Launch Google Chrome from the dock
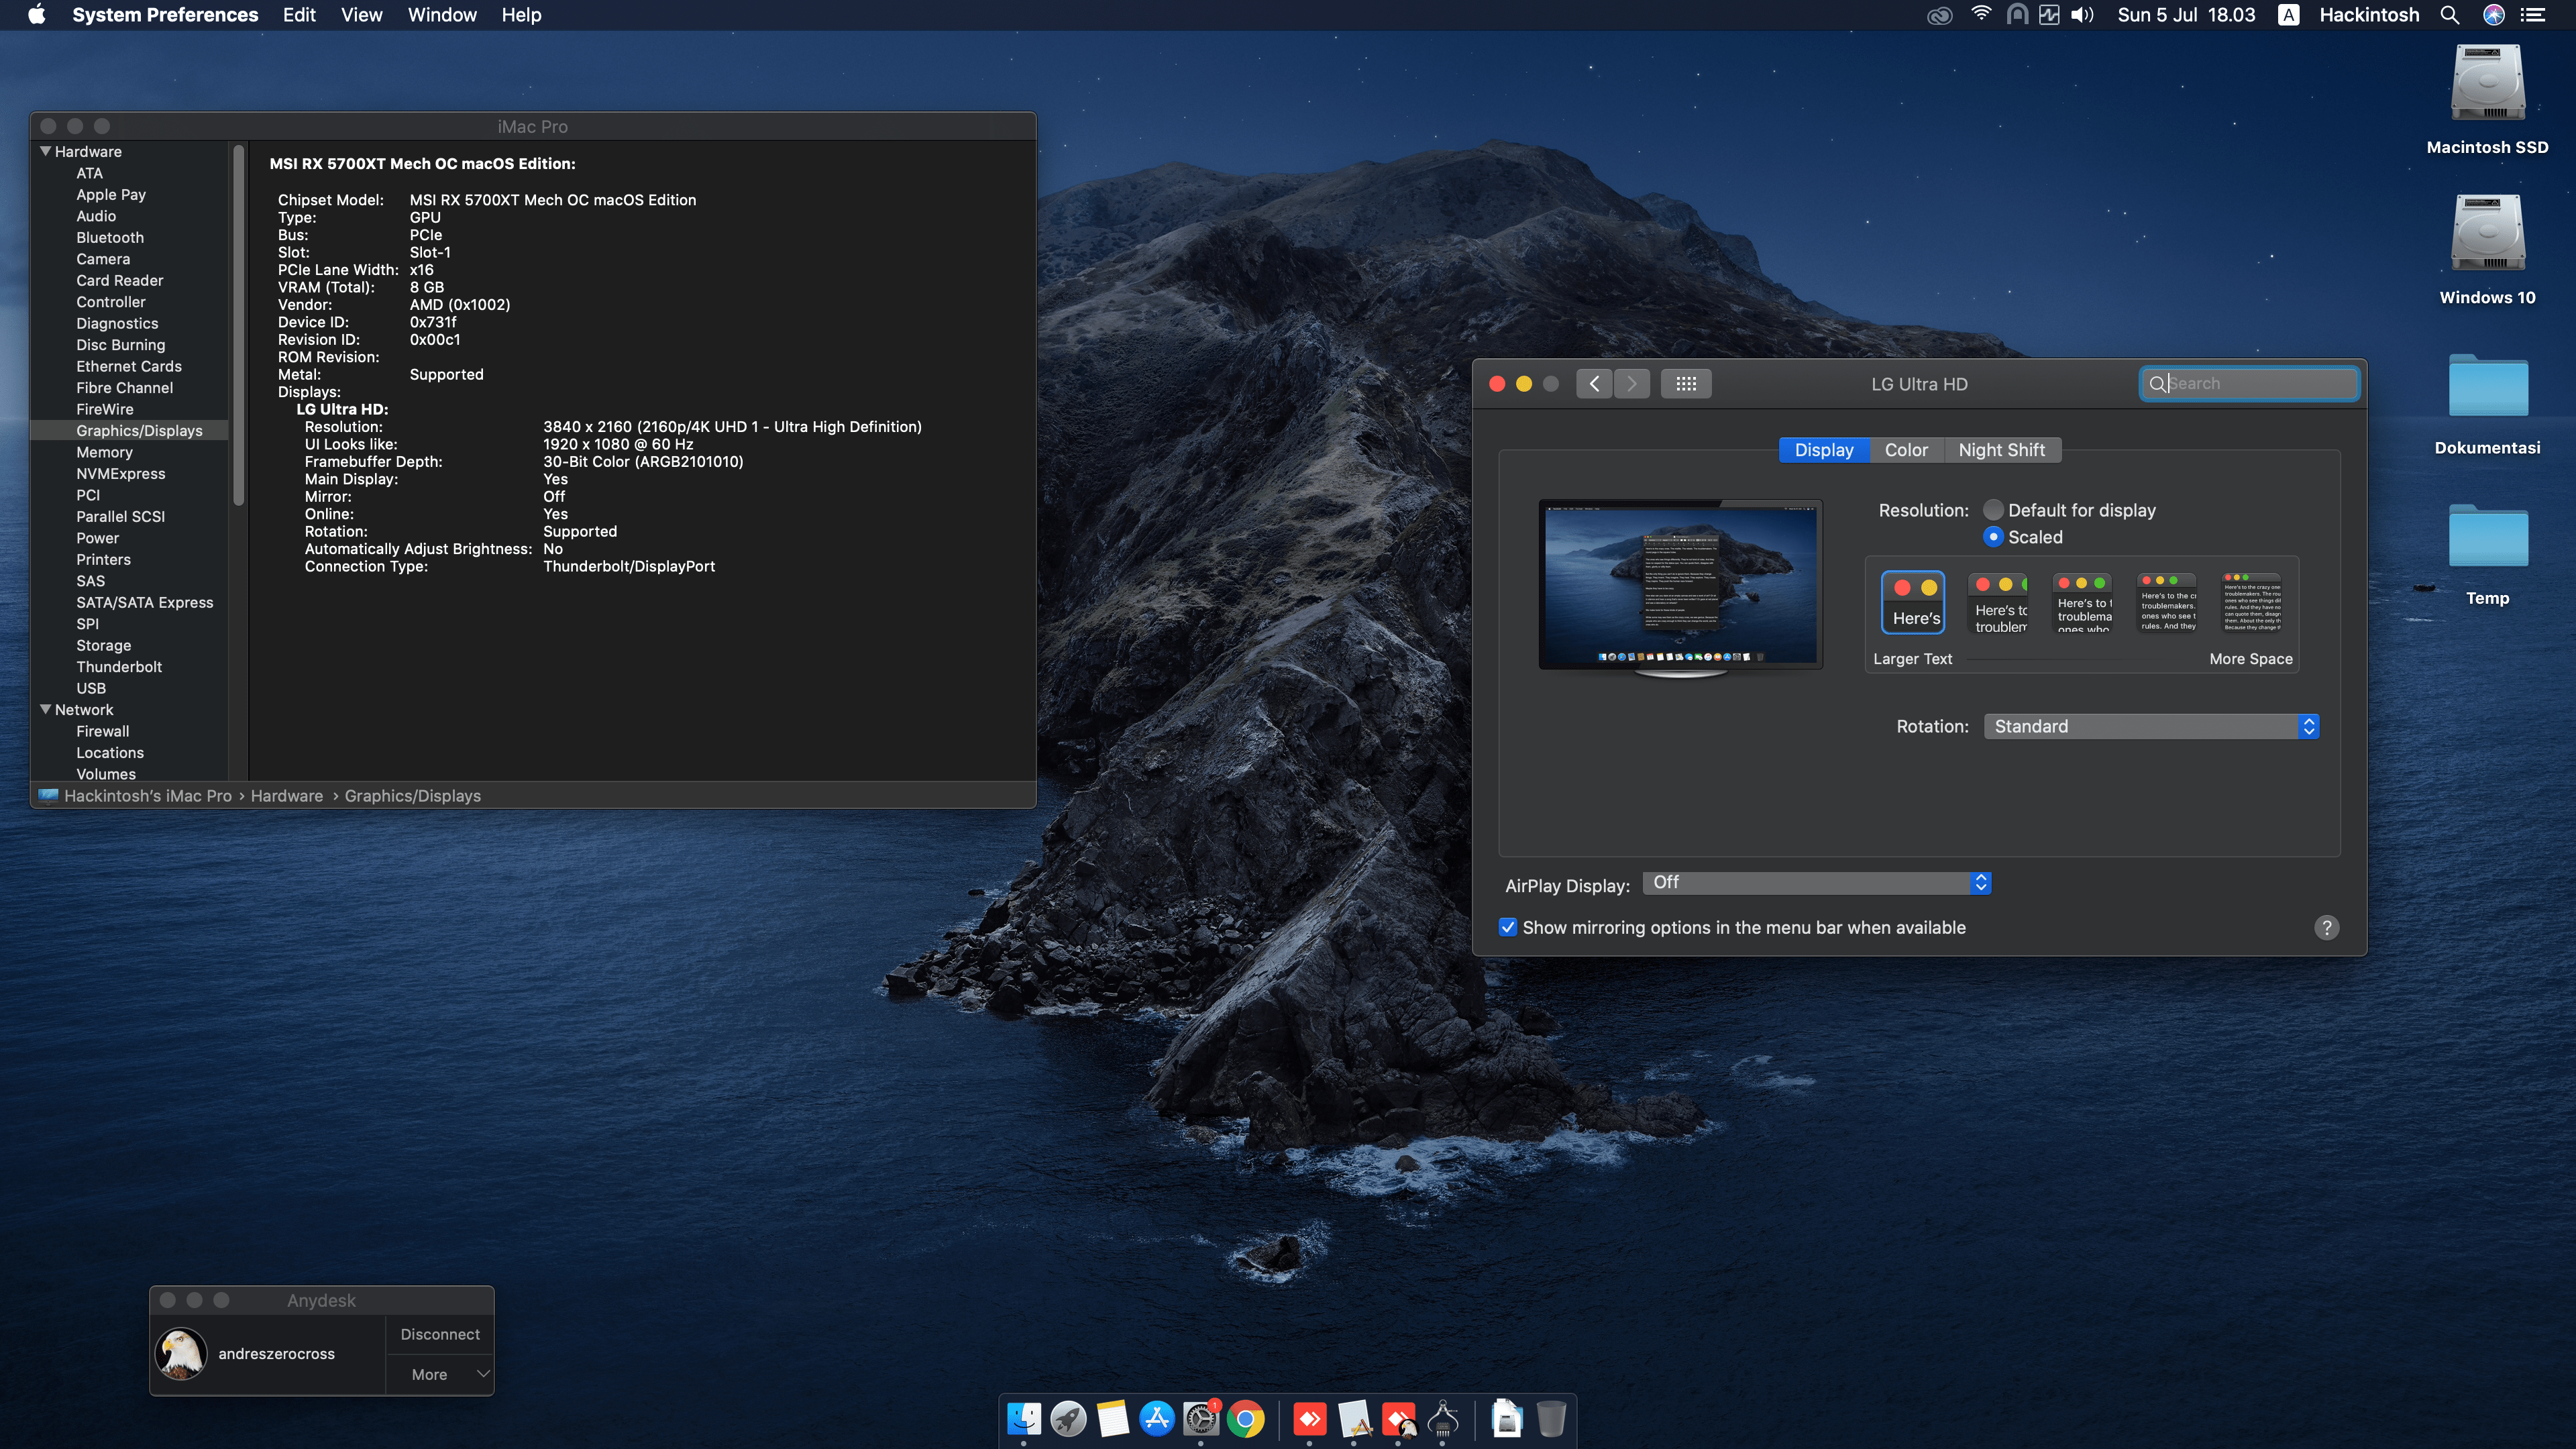2576x1449 pixels. click(x=1246, y=1419)
